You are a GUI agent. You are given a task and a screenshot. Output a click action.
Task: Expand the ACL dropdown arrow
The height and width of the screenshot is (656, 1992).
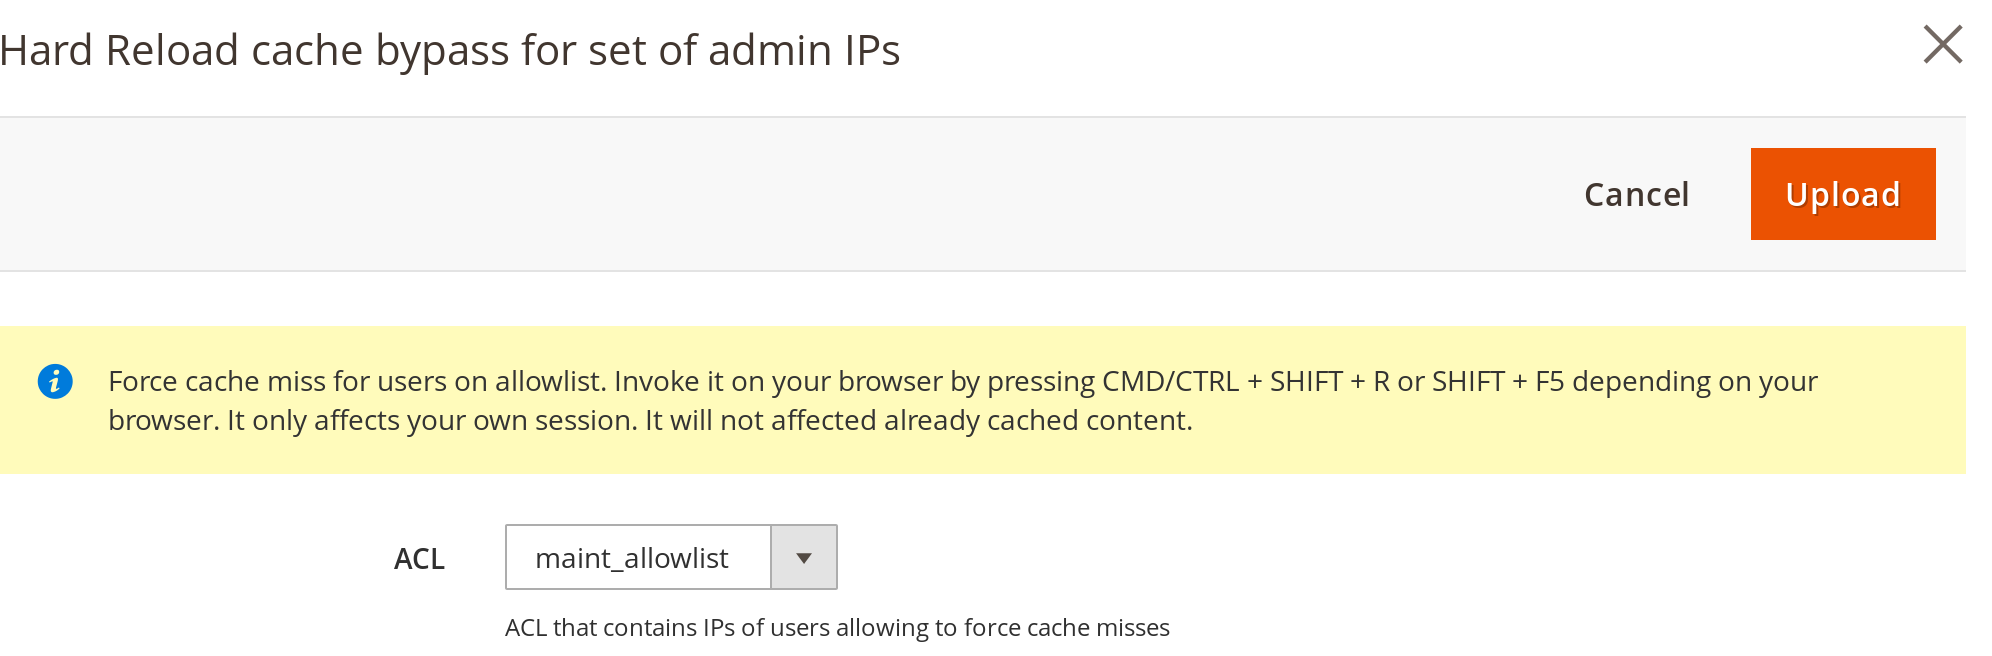coord(804,558)
